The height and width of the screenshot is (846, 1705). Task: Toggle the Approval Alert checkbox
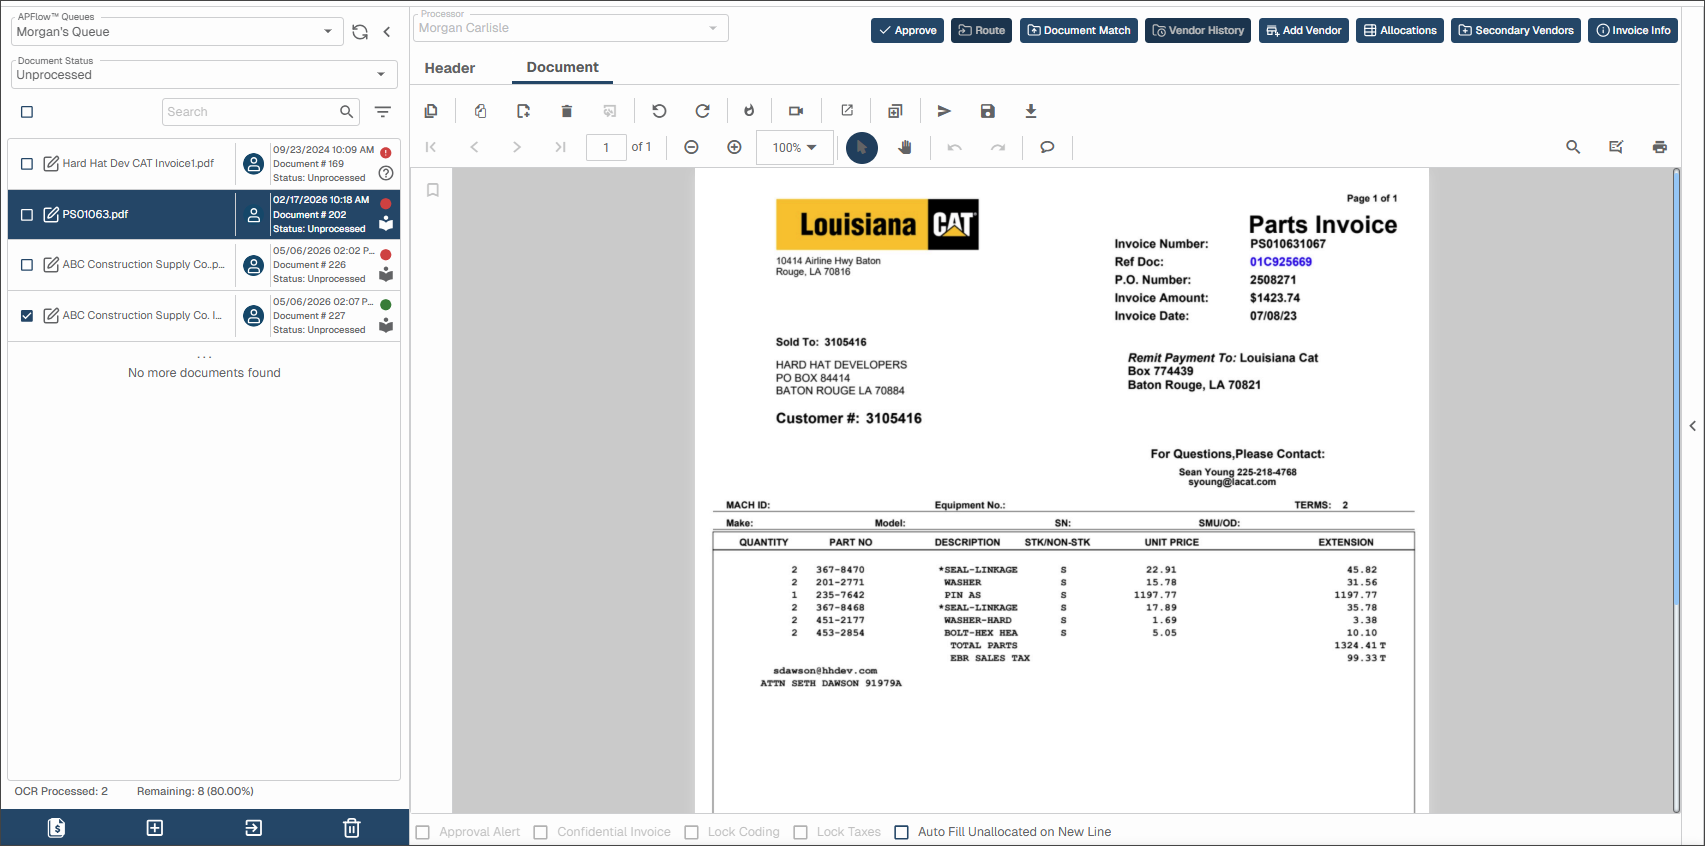(x=423, y=832)
